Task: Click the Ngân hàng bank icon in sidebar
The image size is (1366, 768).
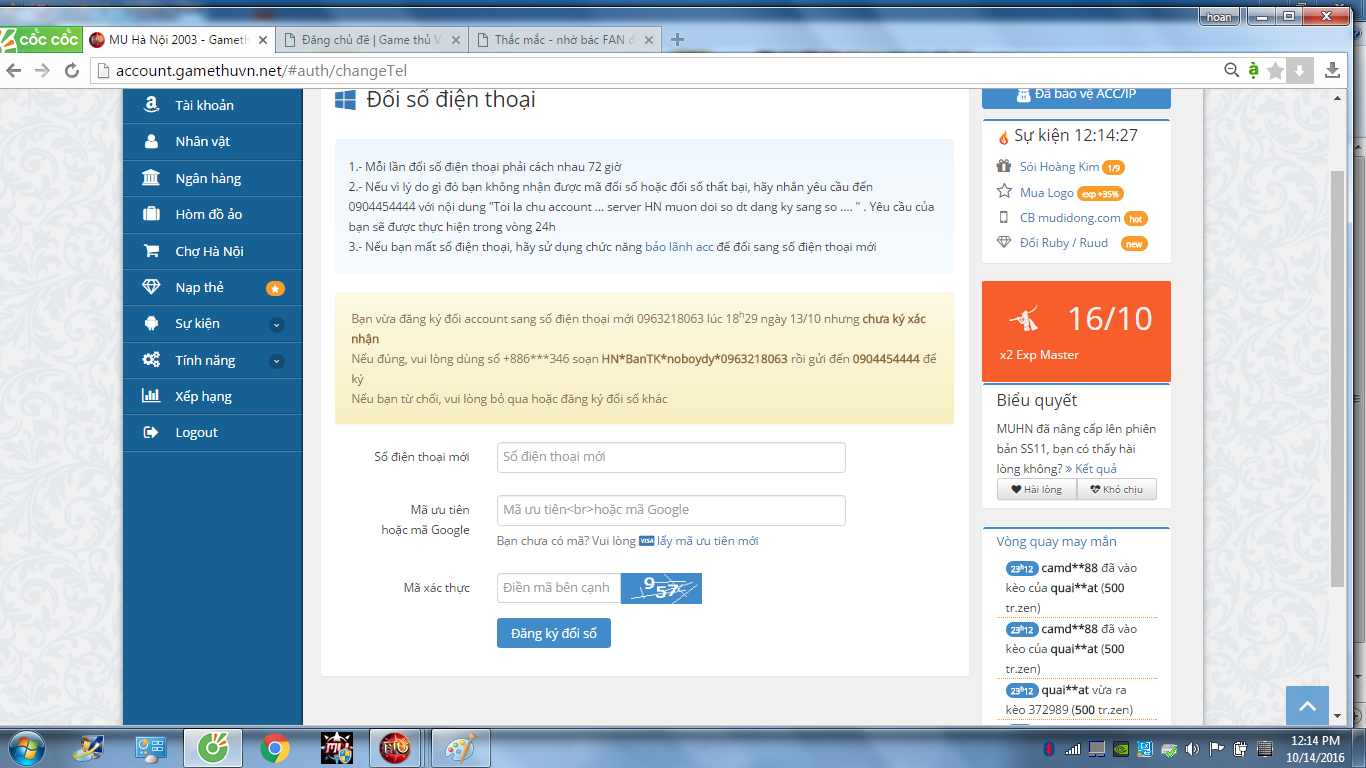Action: coord(151,178)
